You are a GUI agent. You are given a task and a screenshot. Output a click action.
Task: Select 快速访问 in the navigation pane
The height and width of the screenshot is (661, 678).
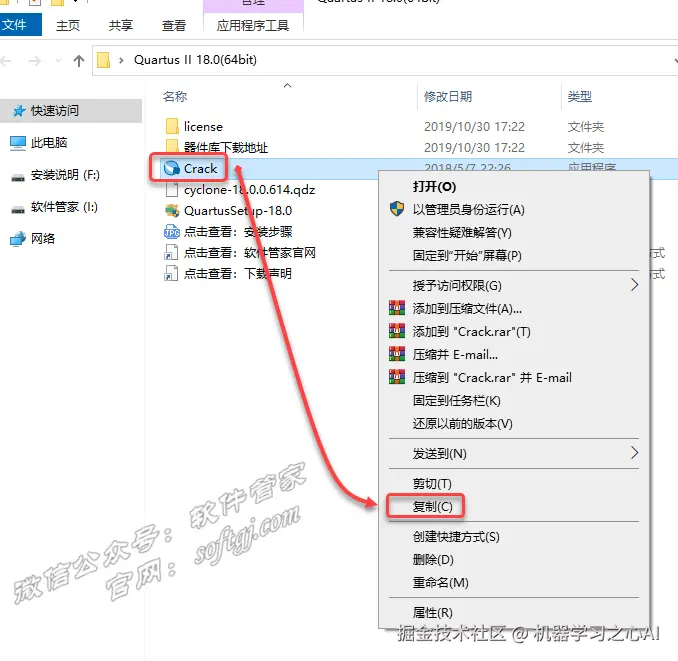click(x=70, y=111)
